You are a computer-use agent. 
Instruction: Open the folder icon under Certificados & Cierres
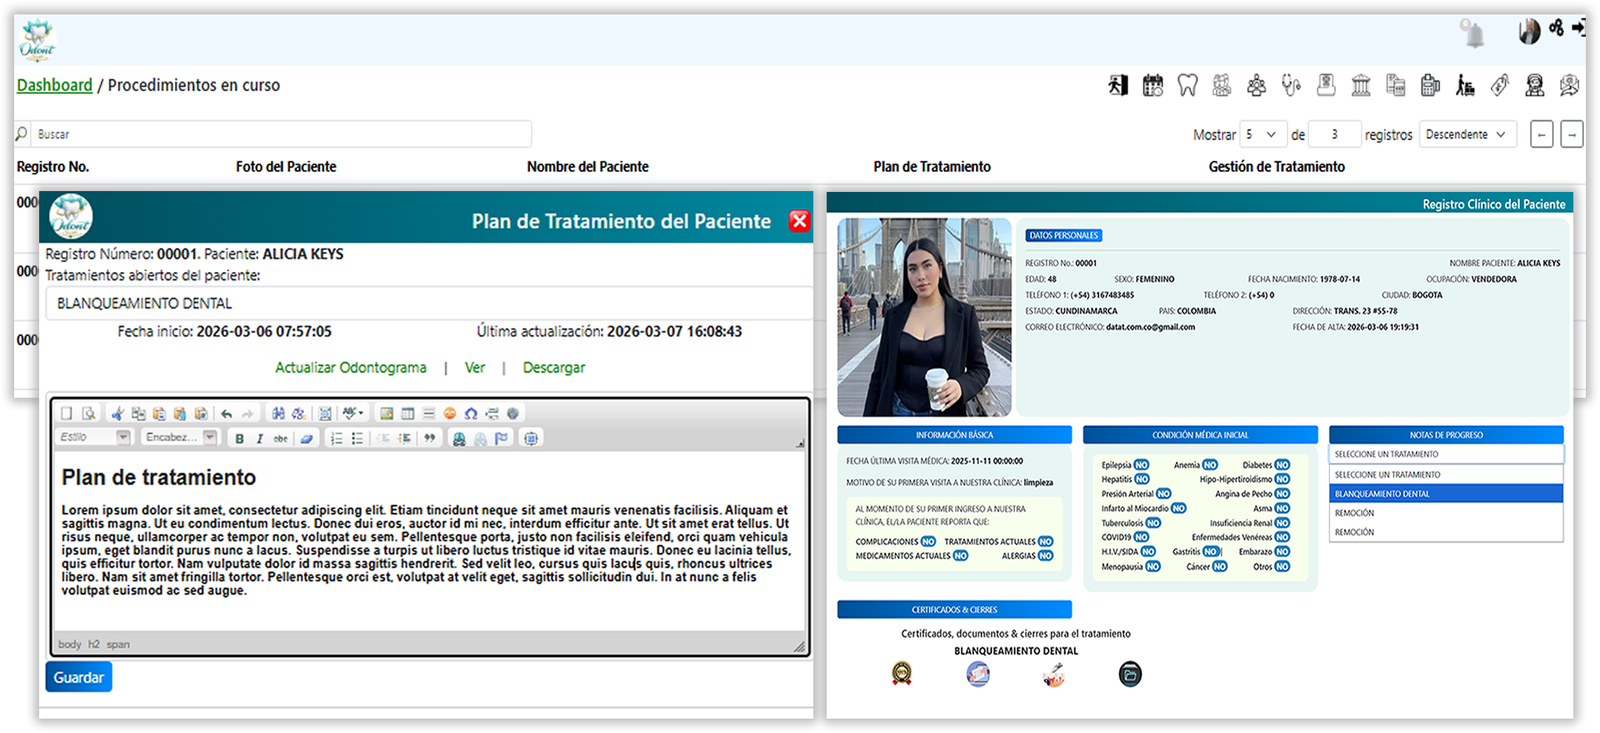1129,674
